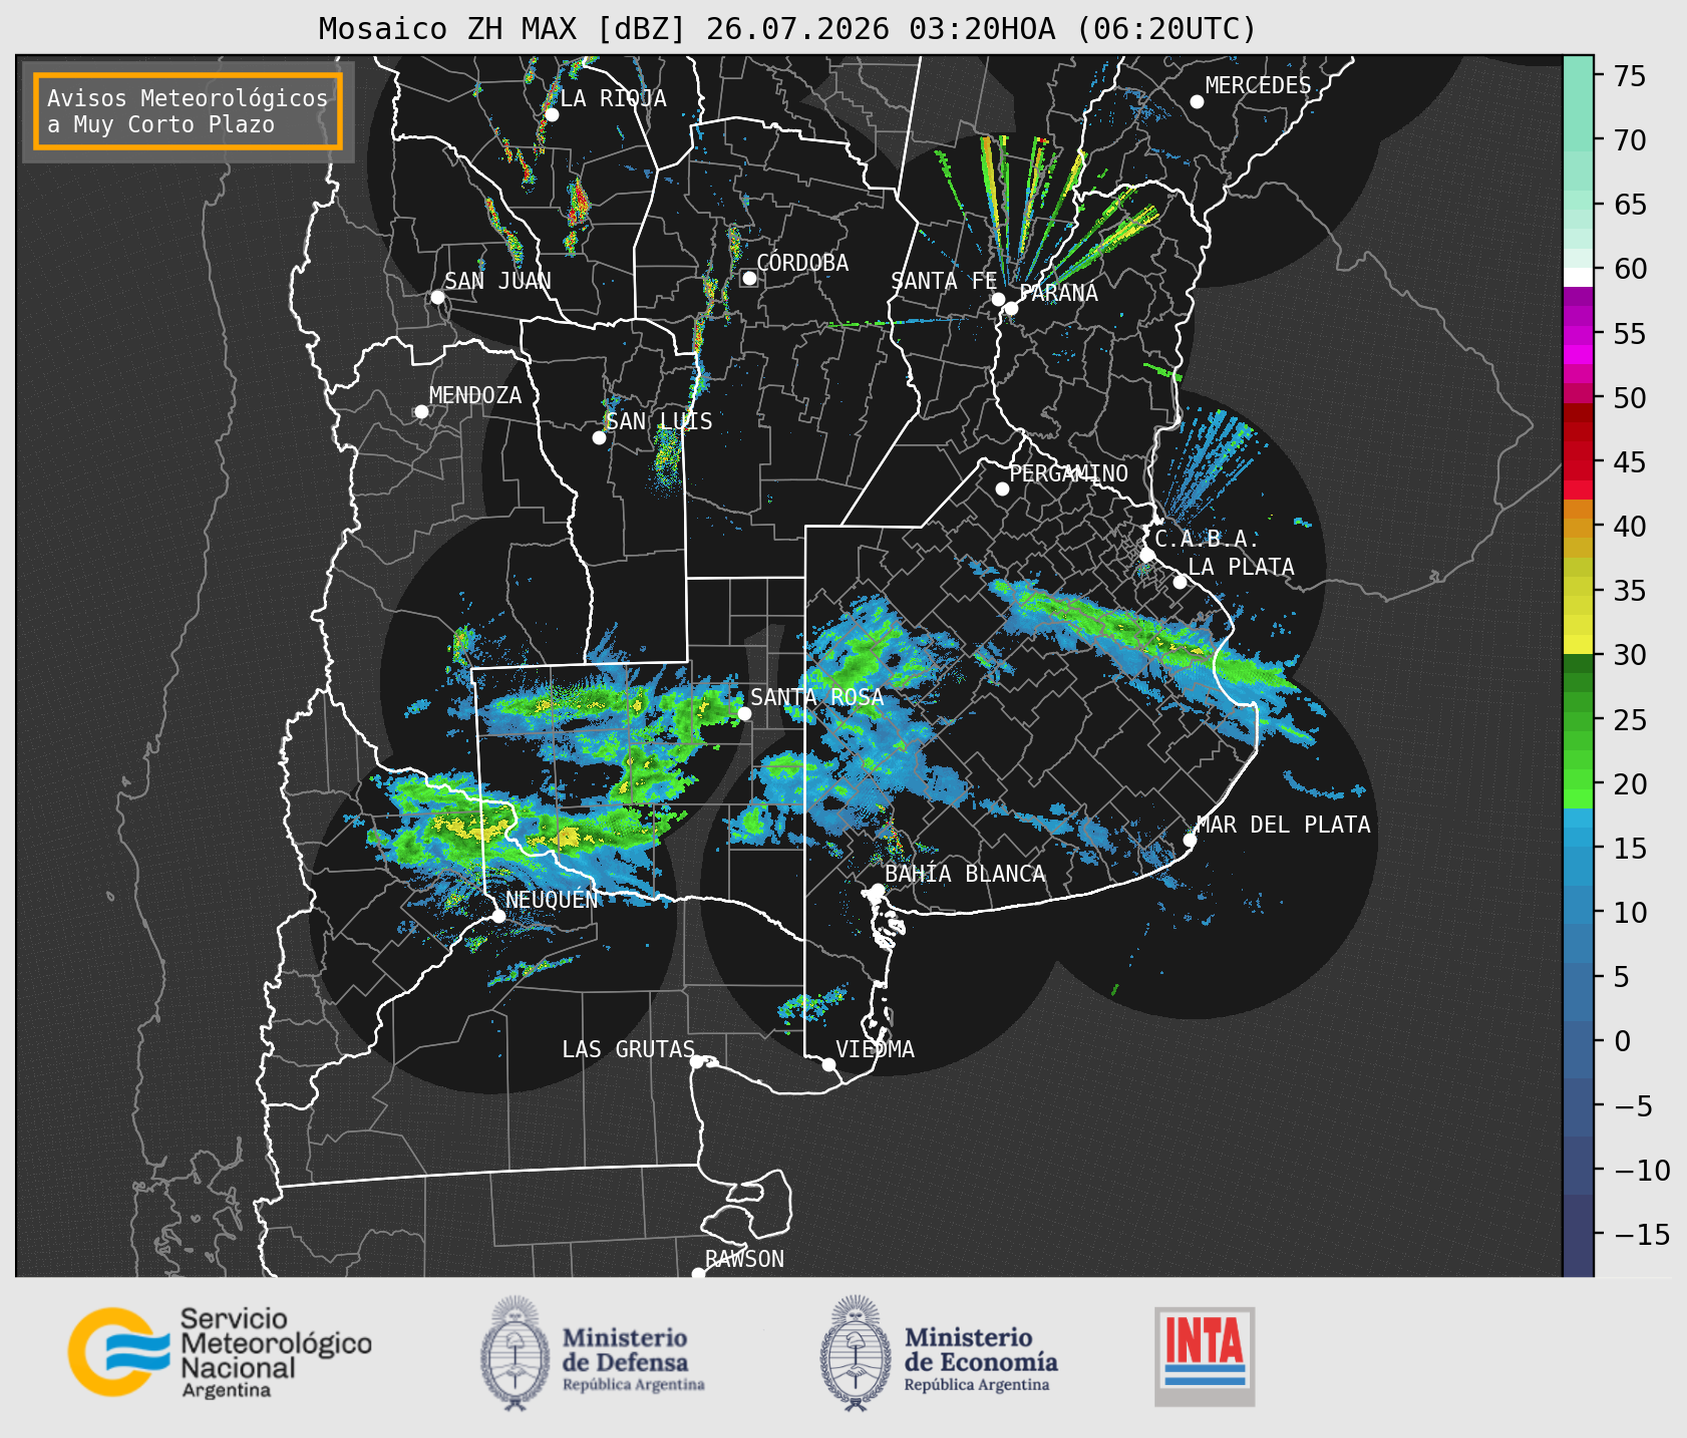Click the magenta 55 dBZ legend band
The height and width of the screenshot is (1438, 1687).
coord(1578,335)
